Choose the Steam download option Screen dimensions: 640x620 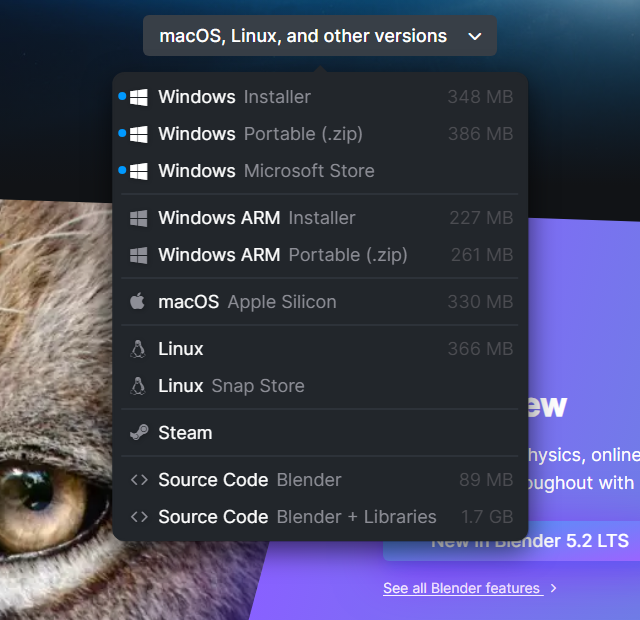coord(320,433)
